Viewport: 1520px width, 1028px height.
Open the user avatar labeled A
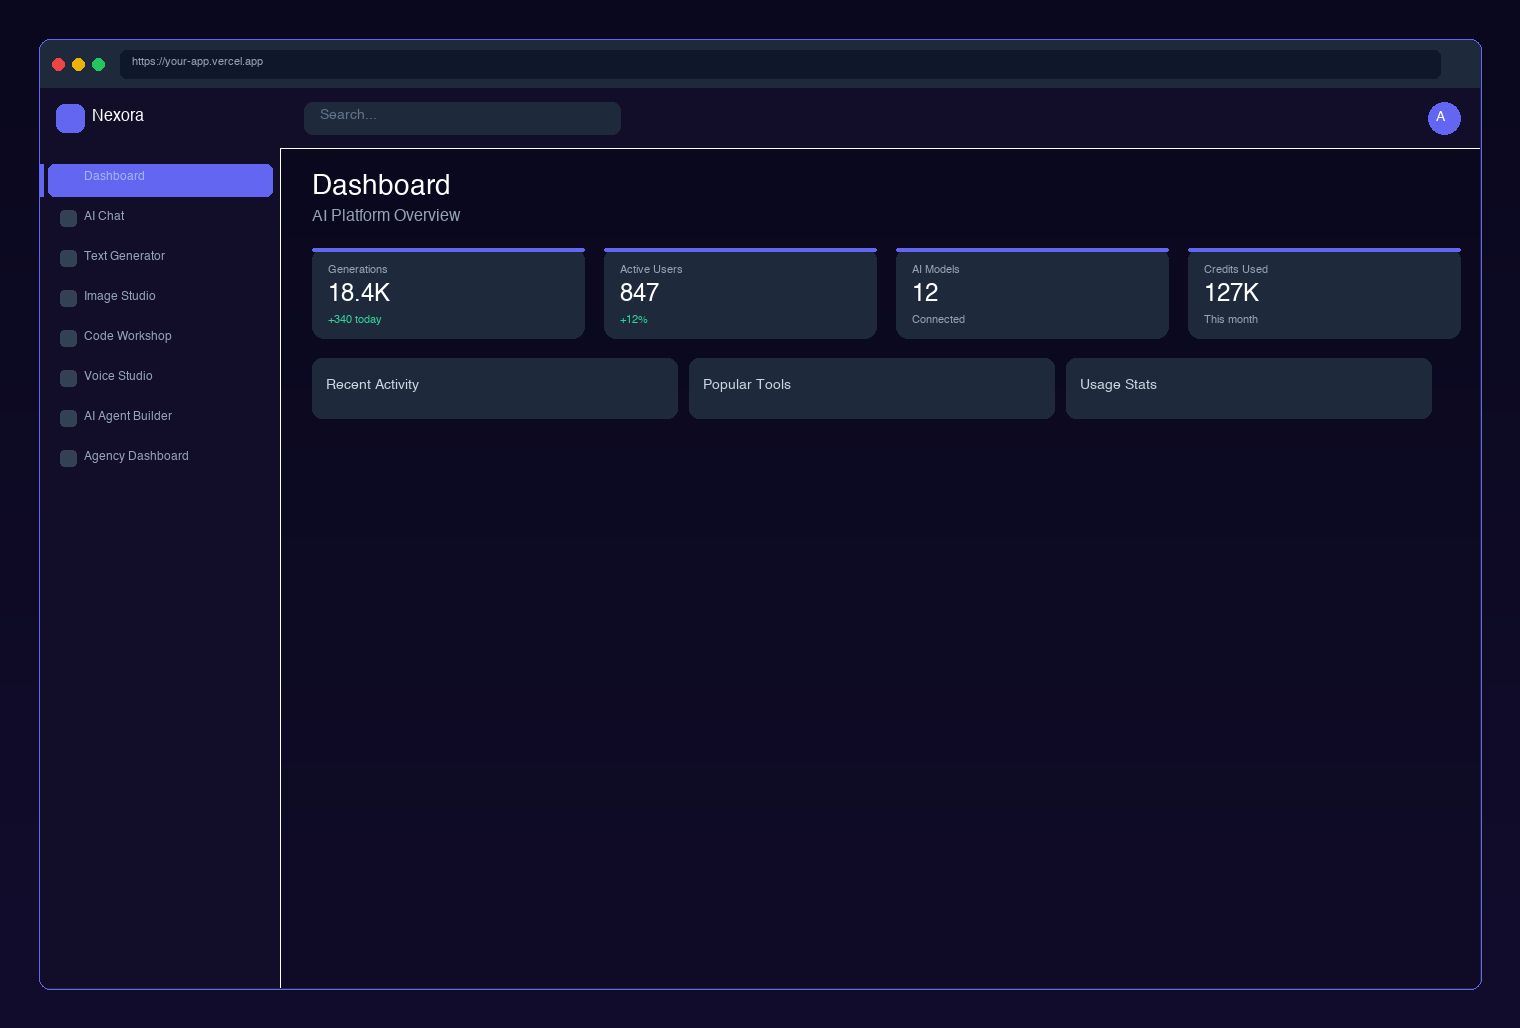pos(1443,118)
